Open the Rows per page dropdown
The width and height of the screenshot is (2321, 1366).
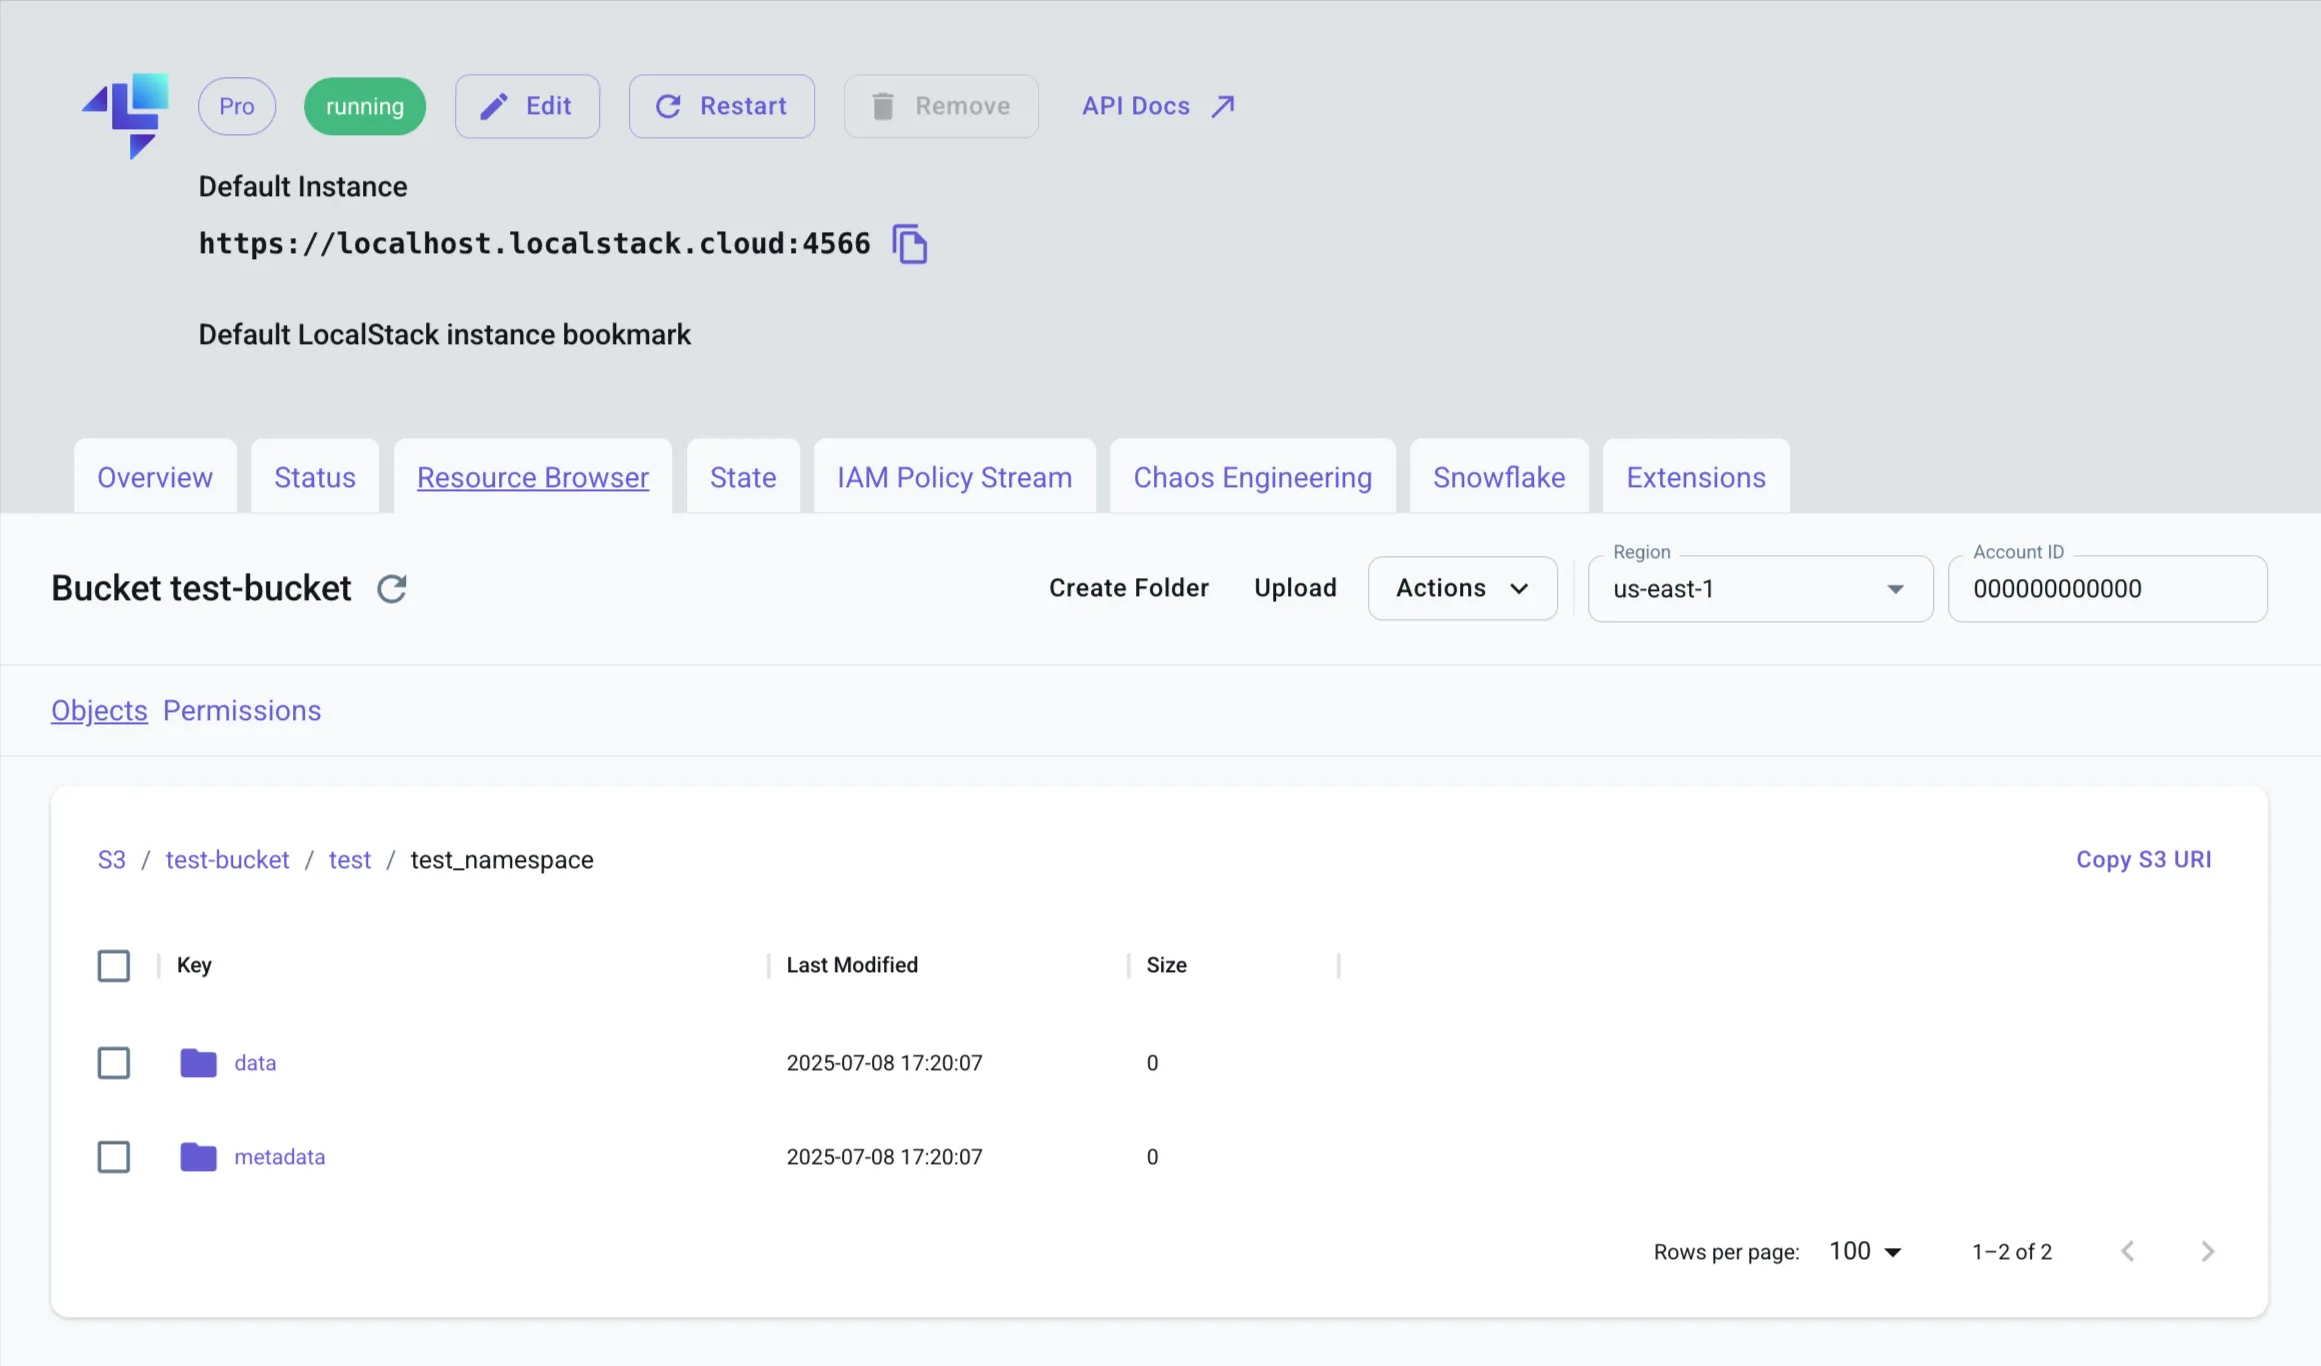pos(1862,1250)
